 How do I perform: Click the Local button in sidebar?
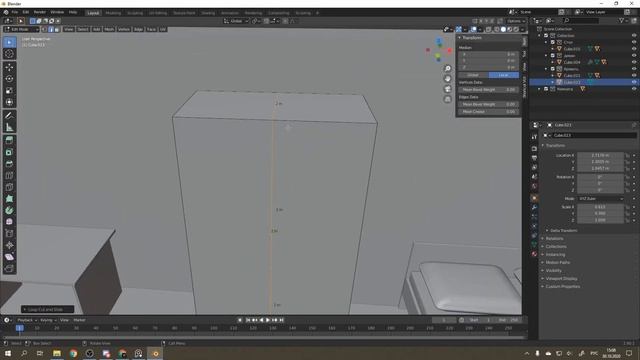[504, 75]
